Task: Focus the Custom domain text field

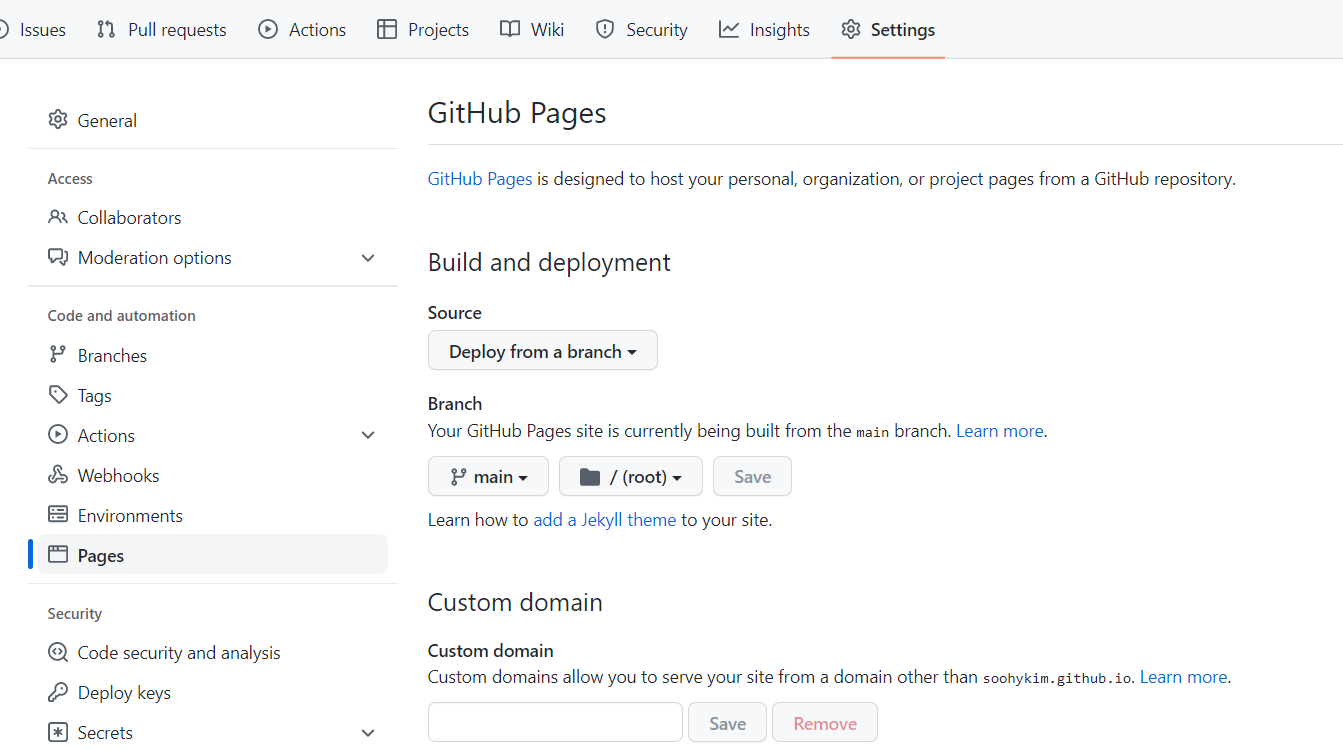Action: (x=555, y=722)
